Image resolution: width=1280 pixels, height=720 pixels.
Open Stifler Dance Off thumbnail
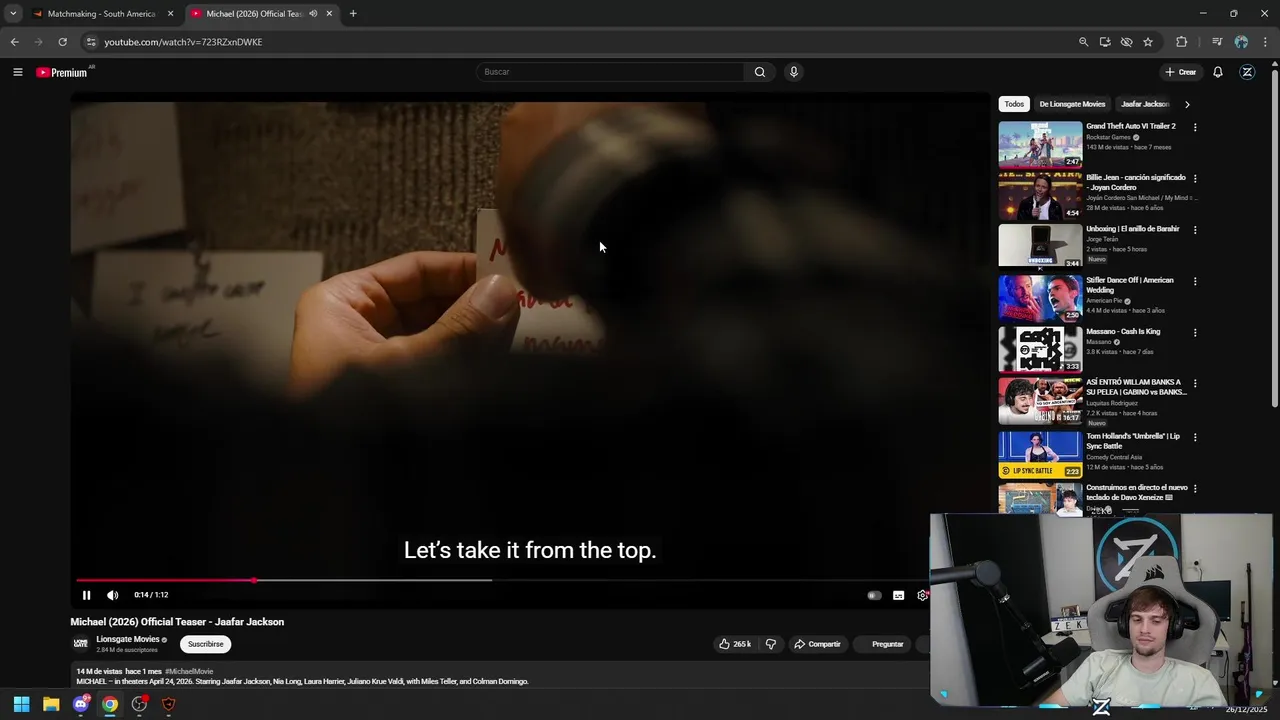point(1040,298)
